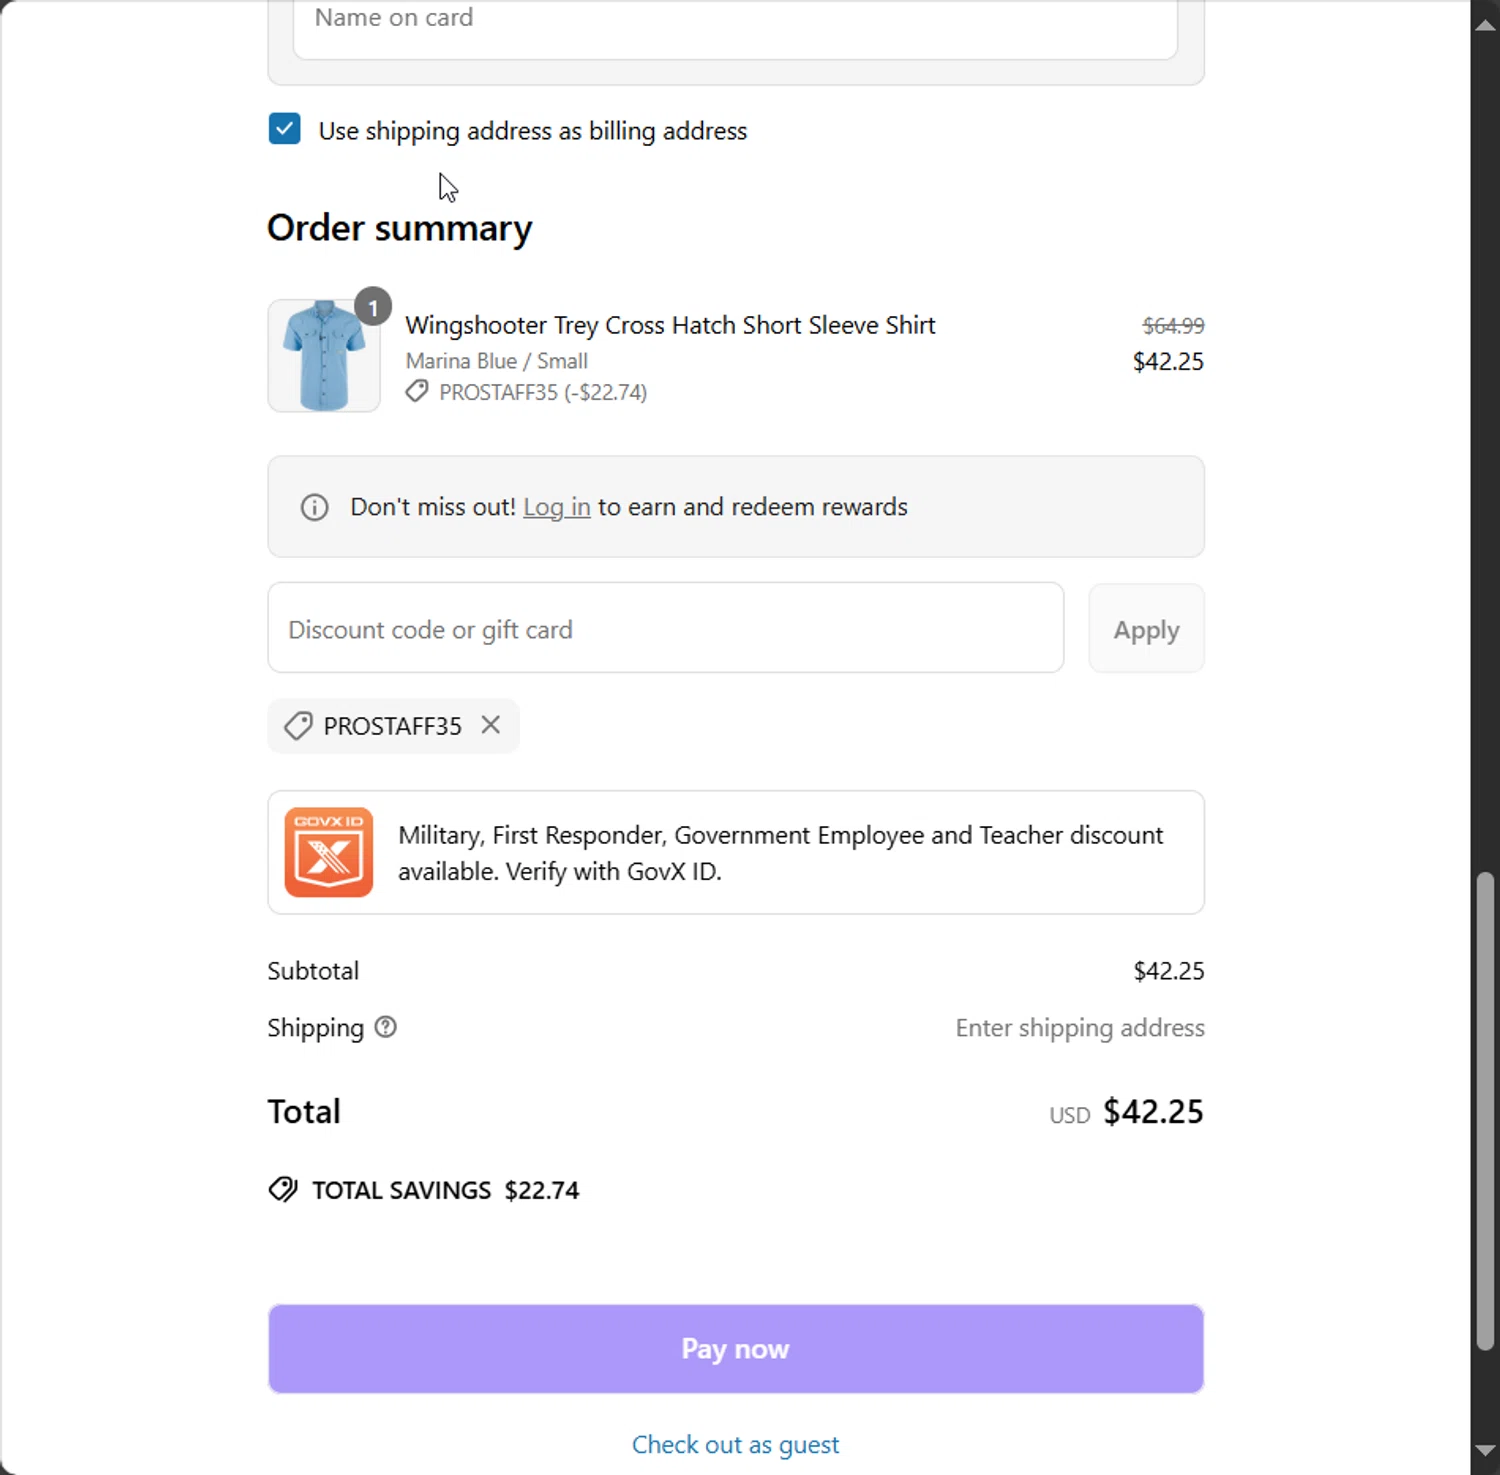
Task: Click the scrollbar down arrow
Action: click(x=1485, y=1450)
